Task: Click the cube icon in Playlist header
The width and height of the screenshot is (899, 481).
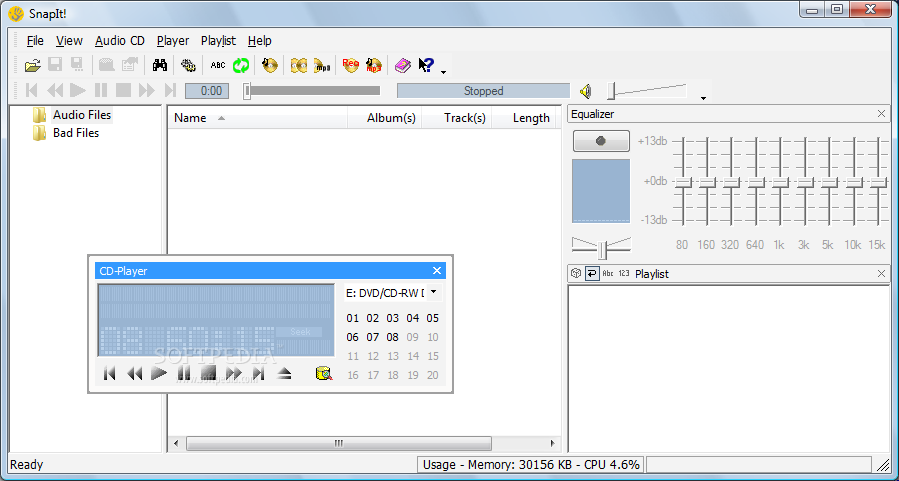Action: coord(576,273)
